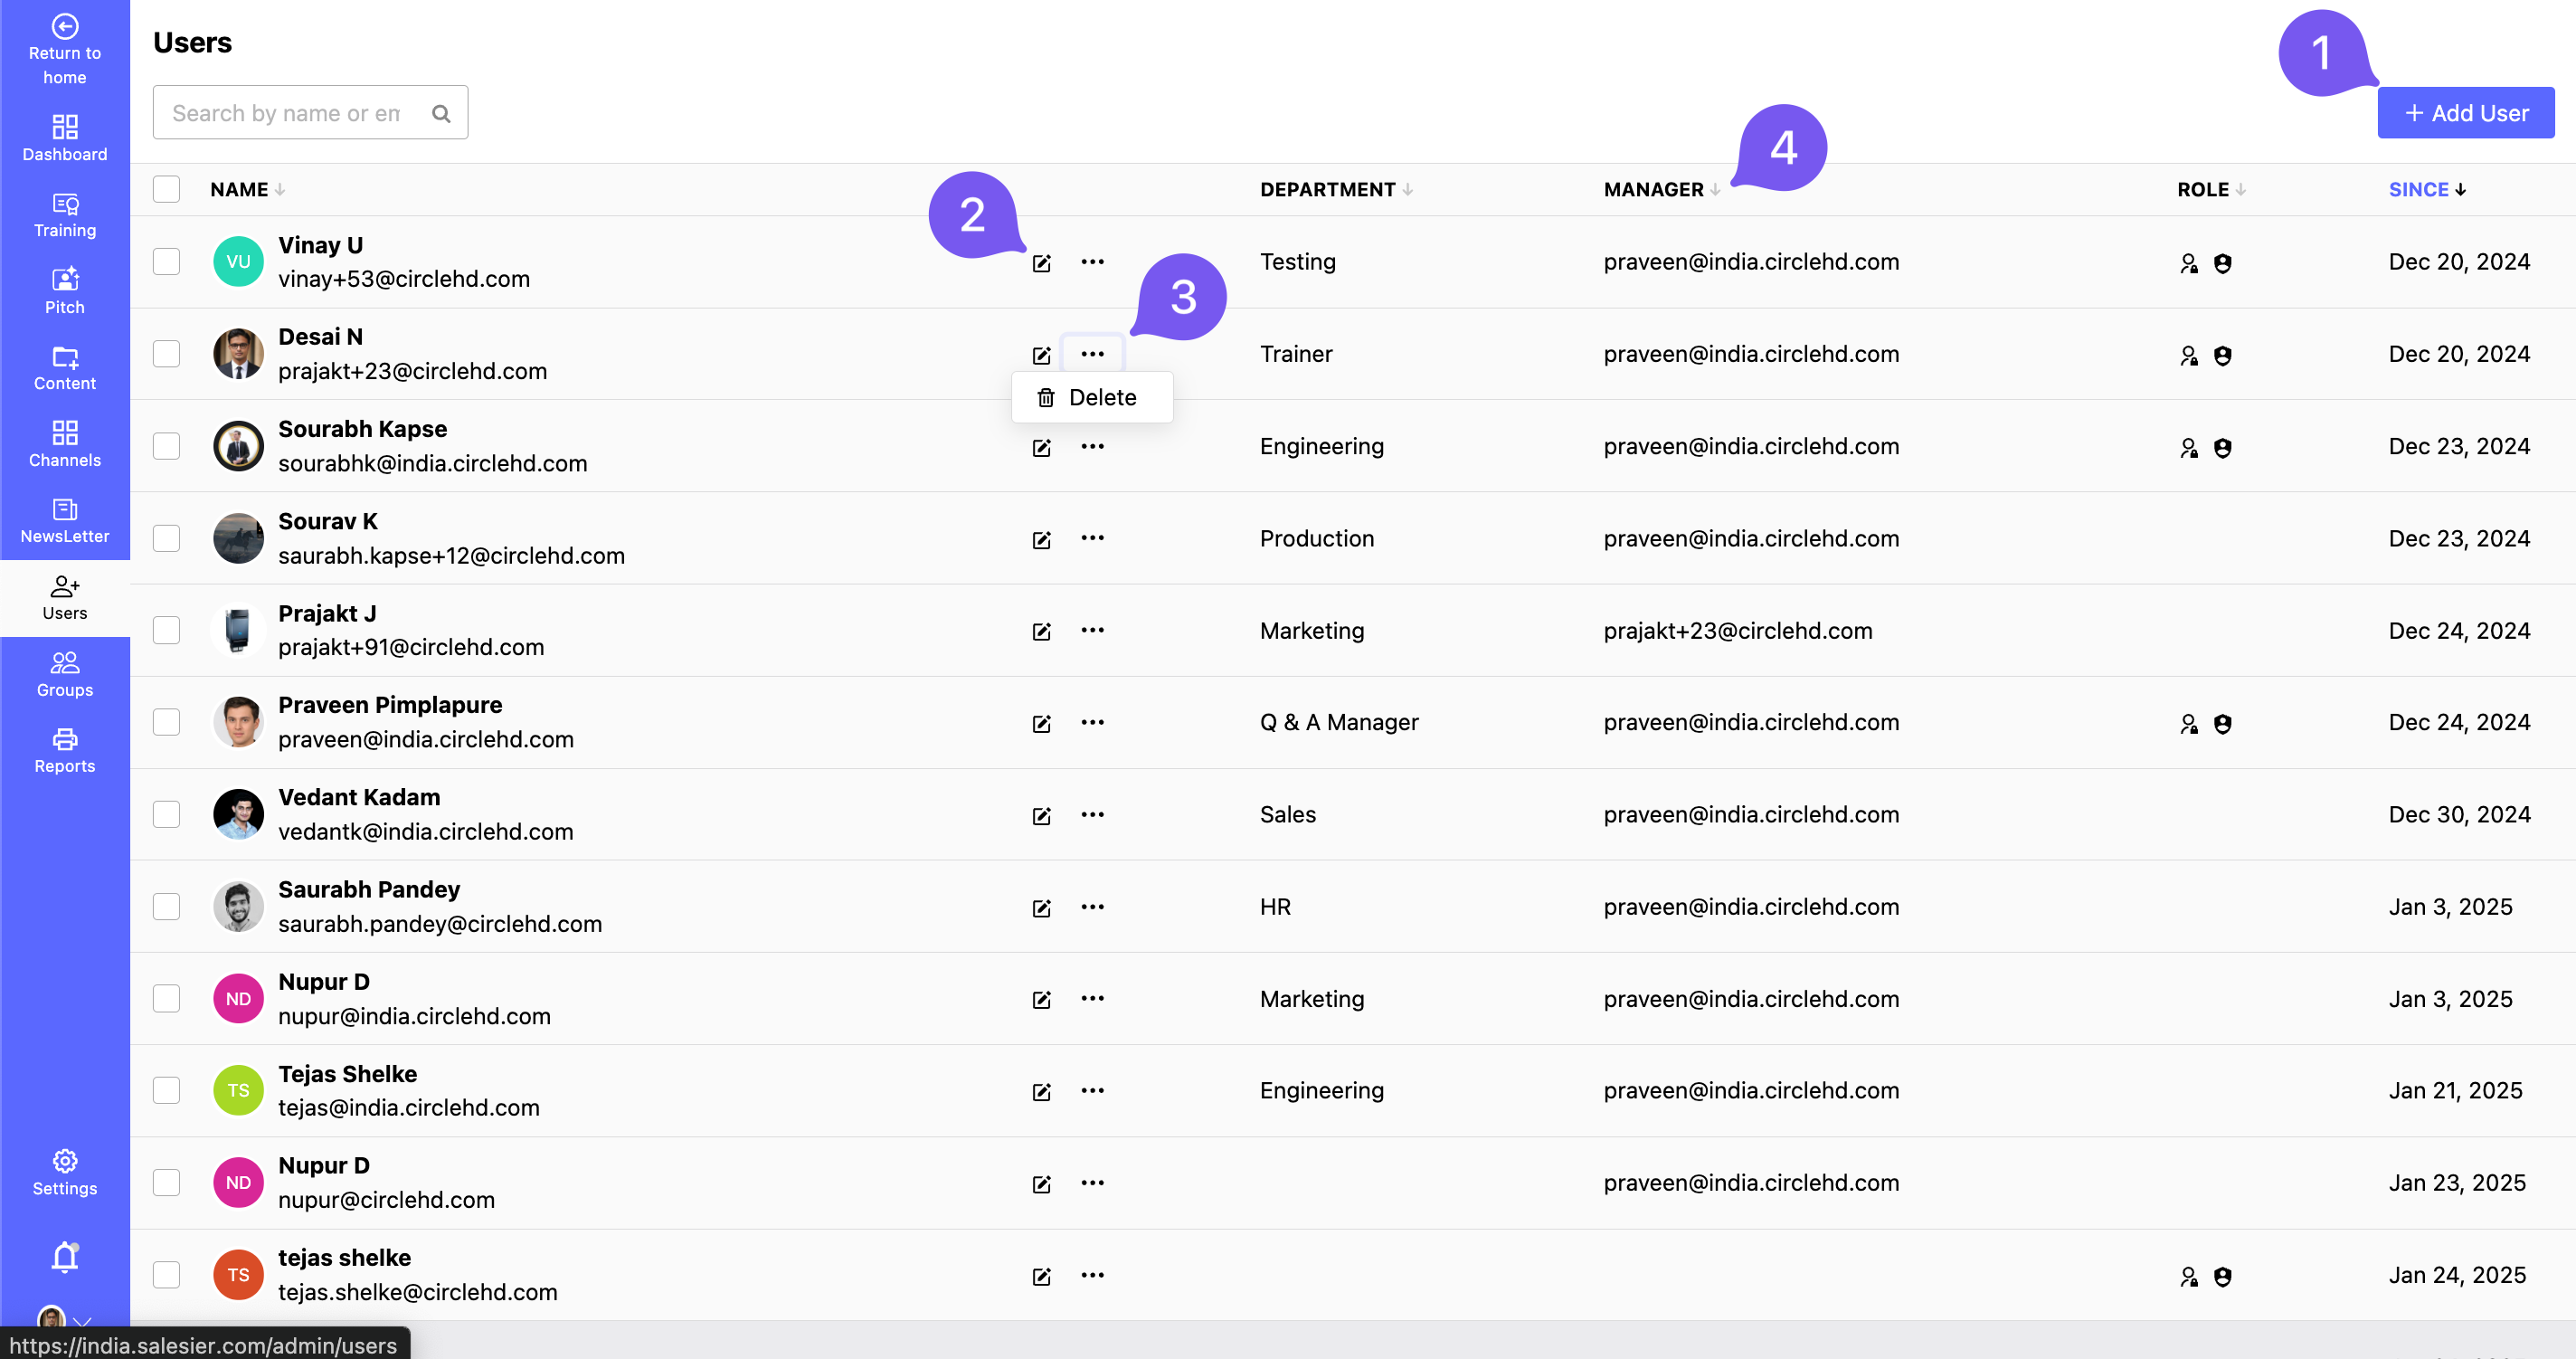The height and width of the screenshot is (1359, 2576).
Task: Select the checkbox for Vedant Kadam
Action: click(x=166, y=814)
